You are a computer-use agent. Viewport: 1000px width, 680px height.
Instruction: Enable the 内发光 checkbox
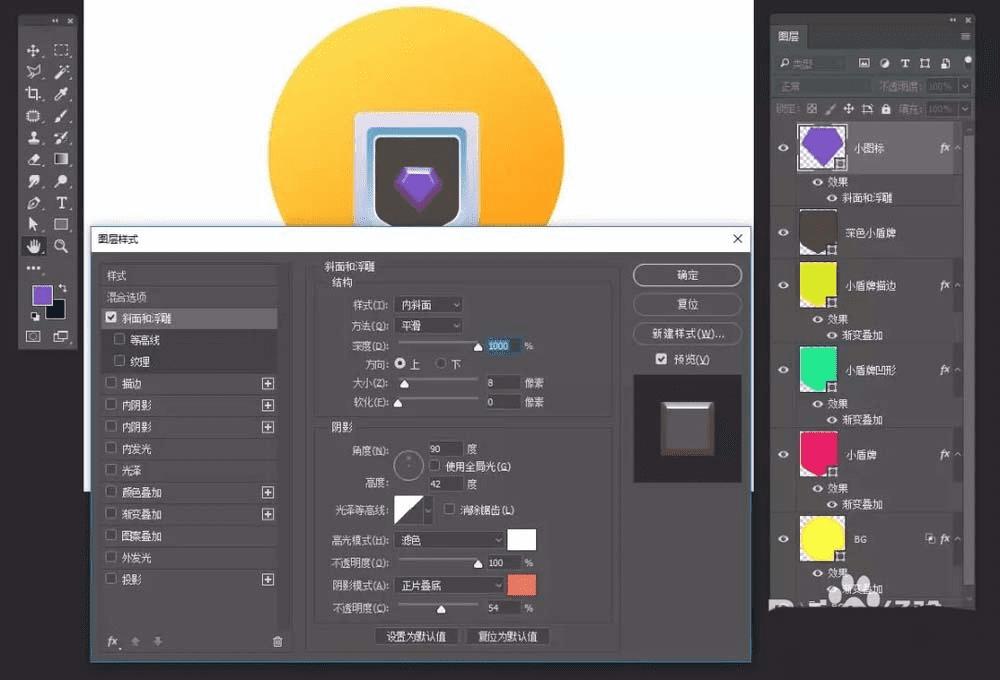pyautogui.click(x=111, y=448)
